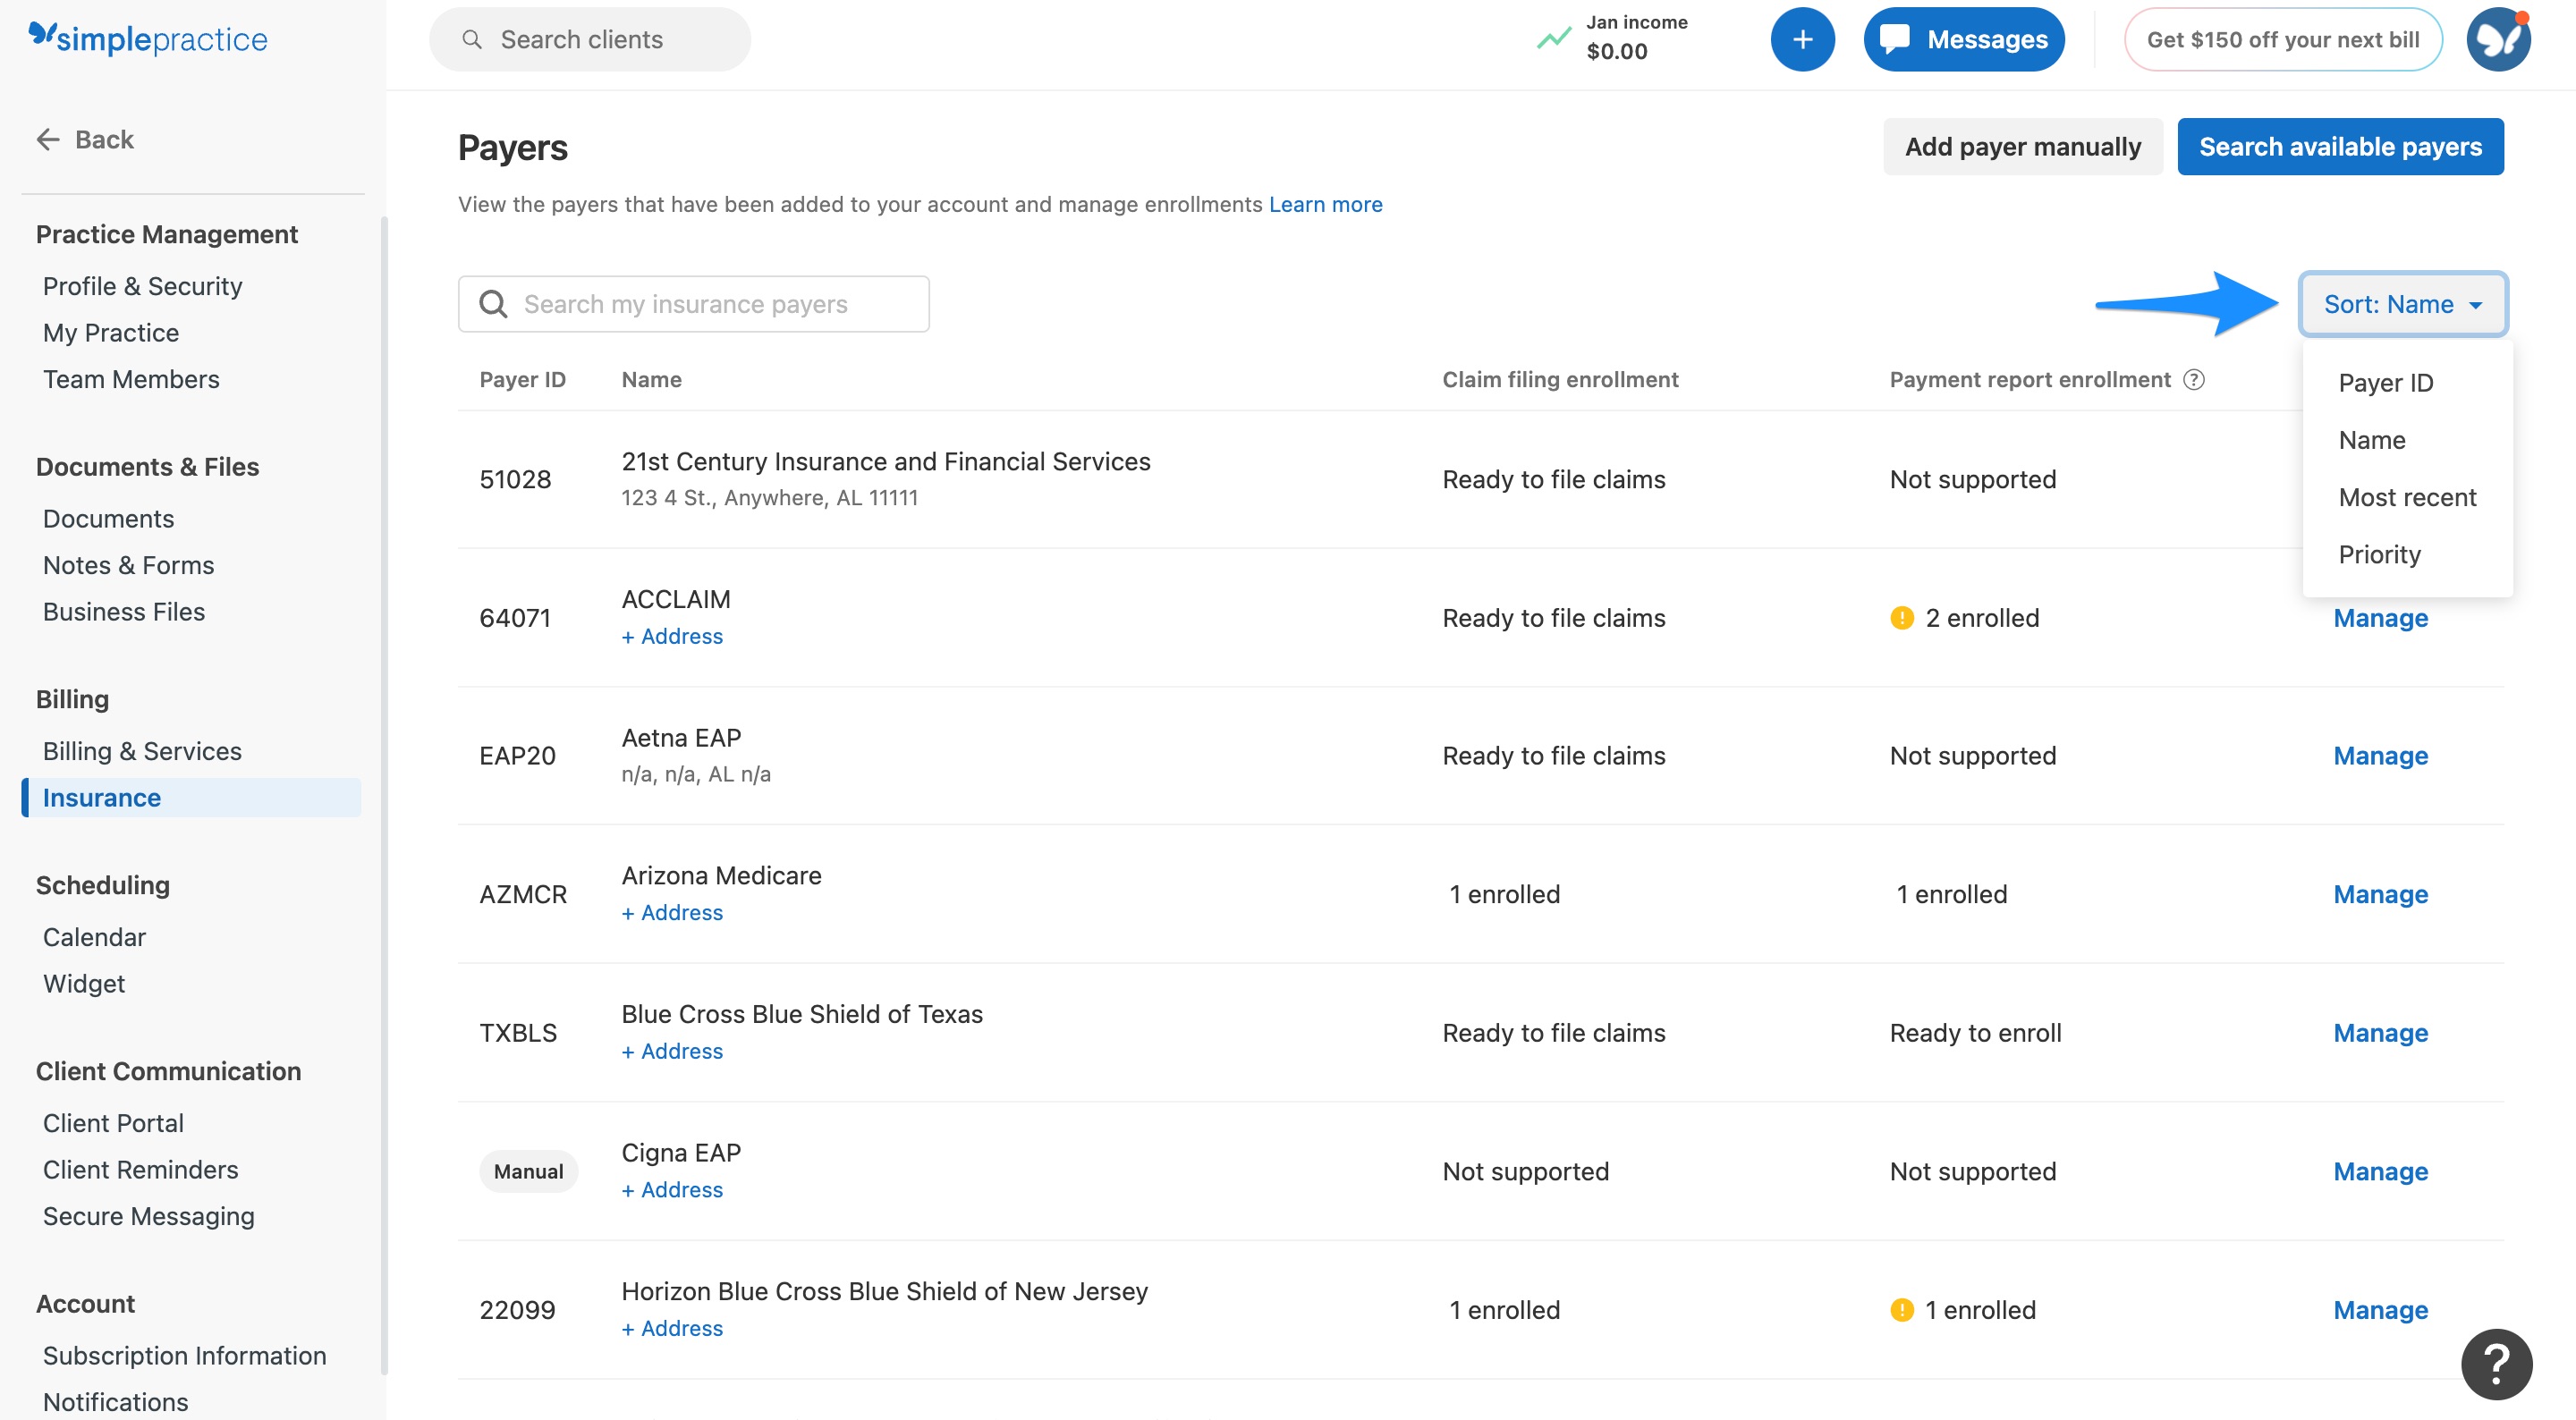Click Manage for Arizona Medicare
The width and height of the screenshot is (2576, 1420).
click(x=2379, y=894)
